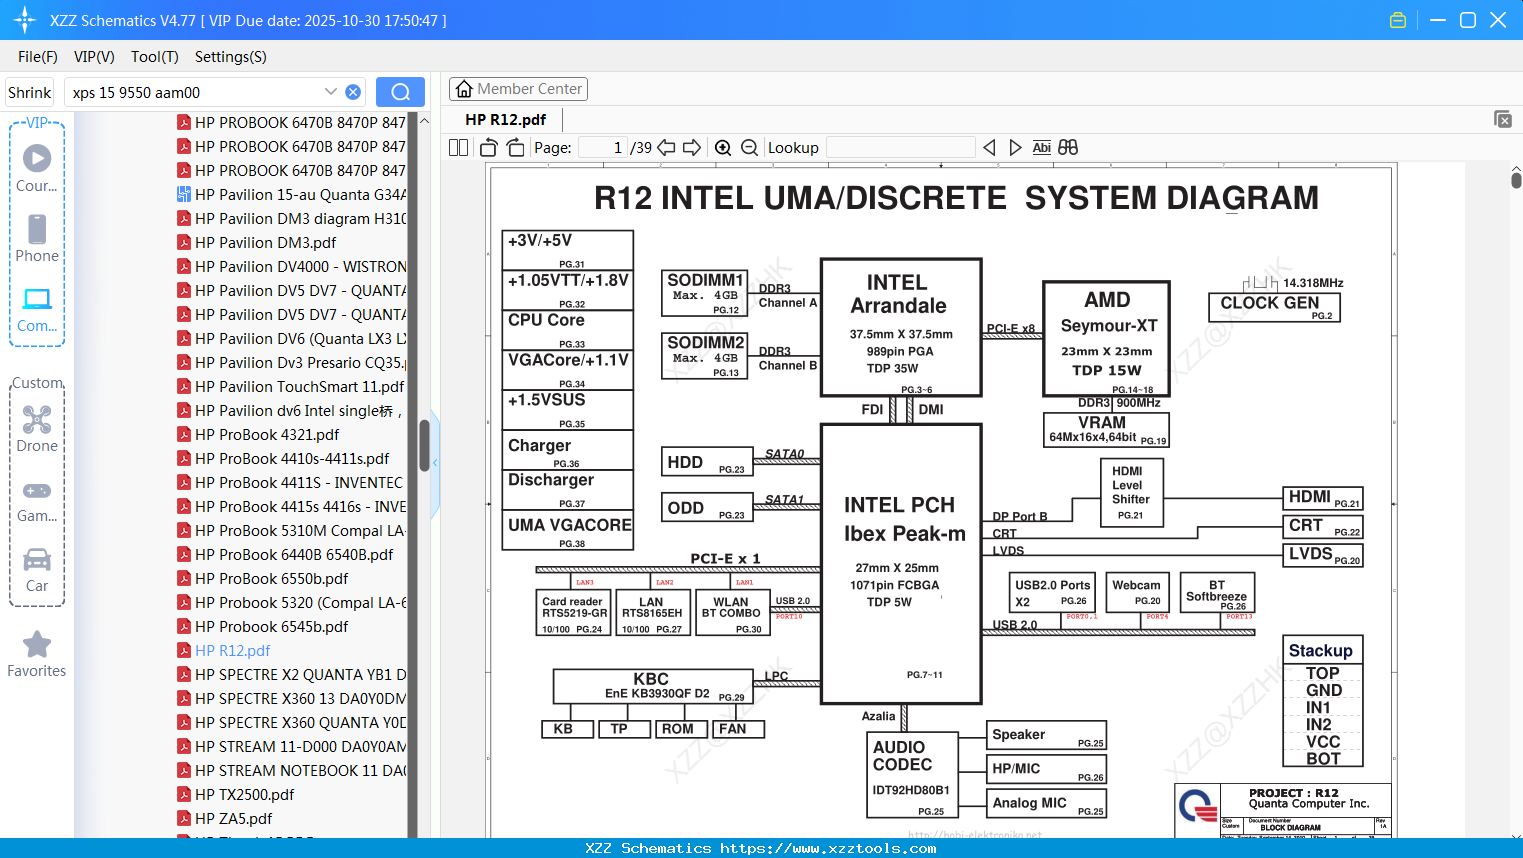
Task: Jump to previous lookup result
Action: [x=989, y=147]
